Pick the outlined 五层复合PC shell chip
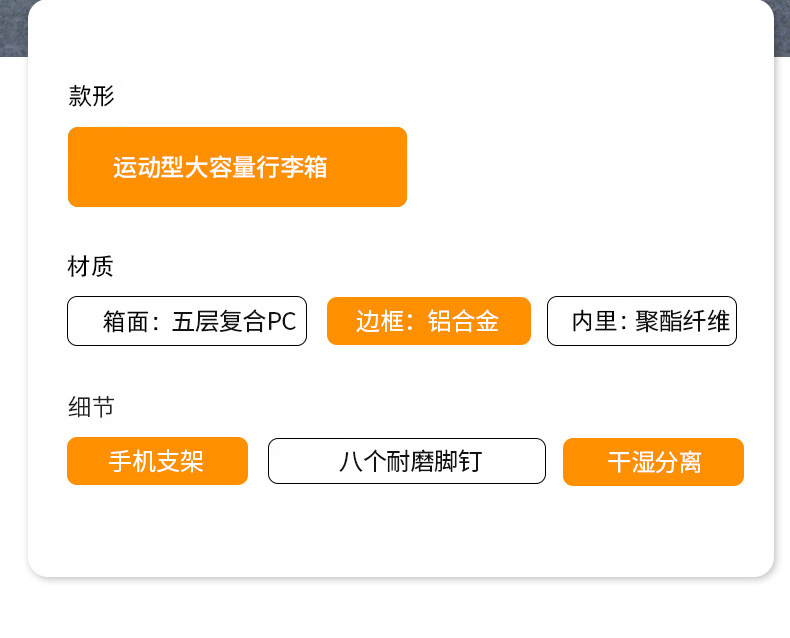Image resolution: width=790 pixels, height=638 pixels. (x=187, y=321)
